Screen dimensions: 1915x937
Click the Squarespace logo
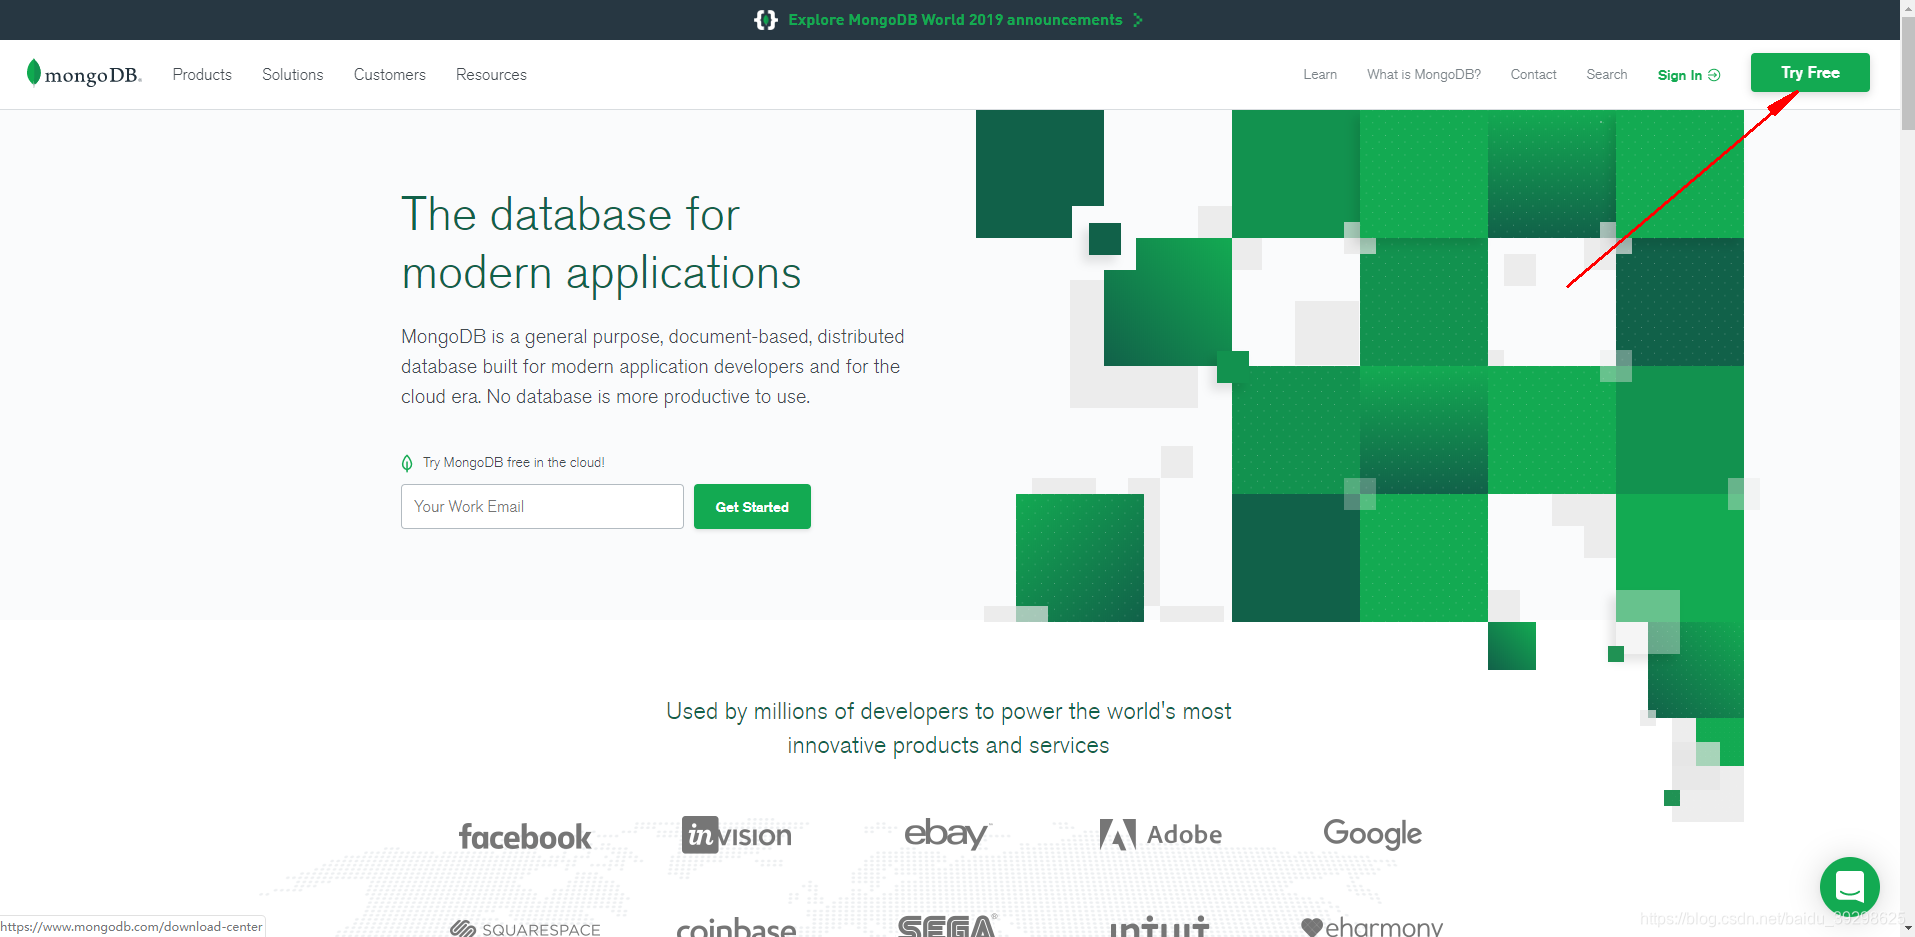[525, 928]
